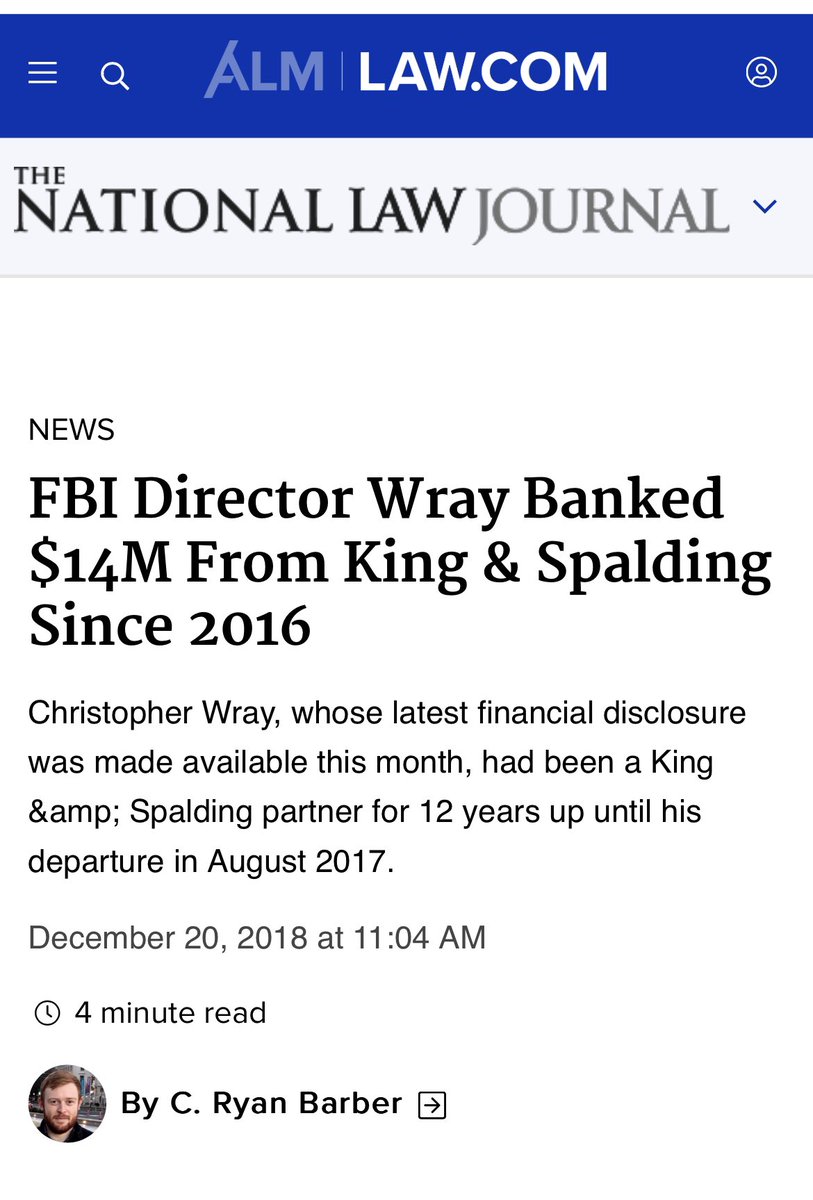Click The National Law Journal logo
The image size is (813, 1200).
click(370, 207)
